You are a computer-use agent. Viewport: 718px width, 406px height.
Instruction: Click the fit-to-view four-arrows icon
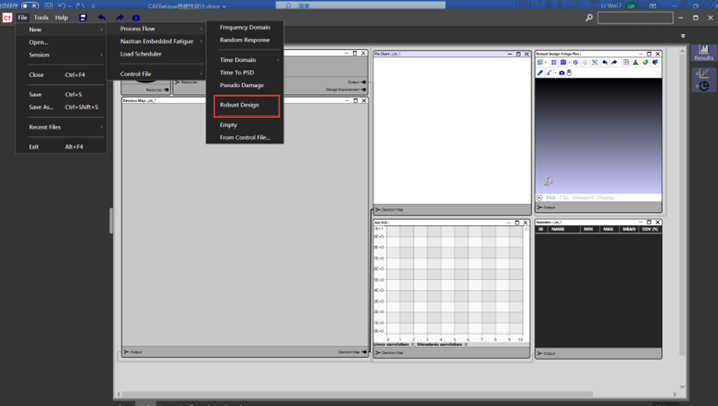554,62
